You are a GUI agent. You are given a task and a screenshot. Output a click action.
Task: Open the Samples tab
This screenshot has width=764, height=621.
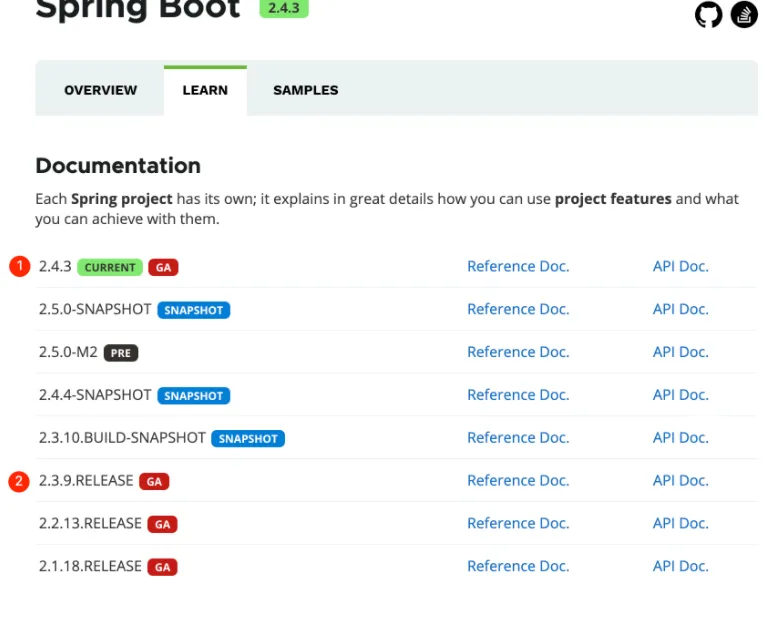pyautogui.click(x=306, y=90)
